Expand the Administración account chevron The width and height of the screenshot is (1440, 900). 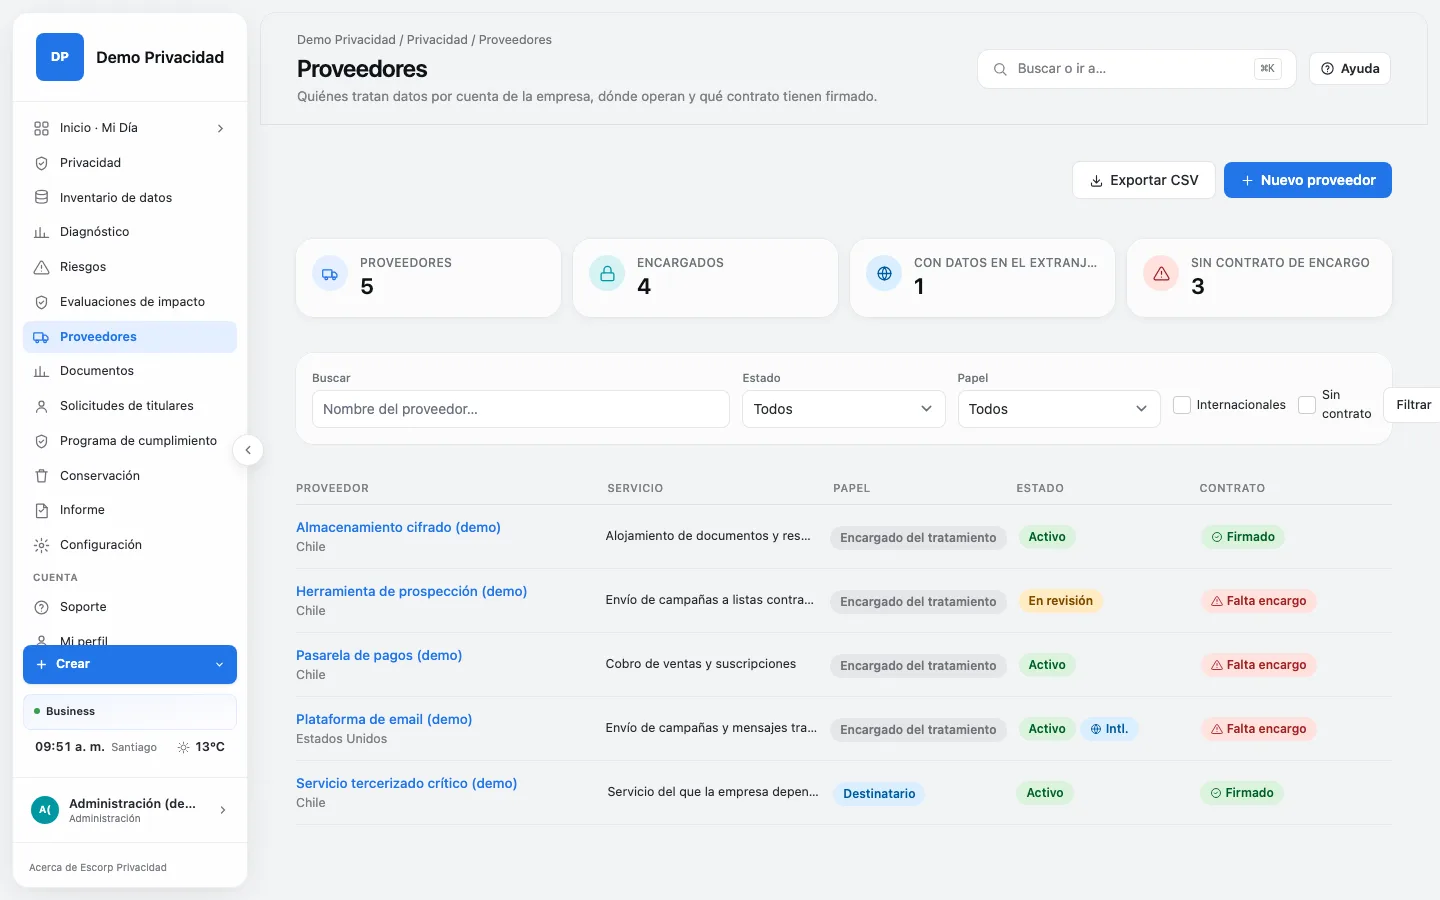[x=222, y=810]
